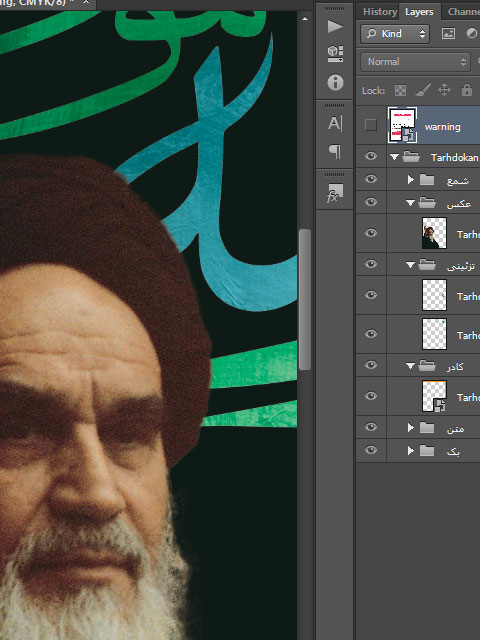The image size is (480, 640).
Task: Hide the کادر group
Action: point(371,365)
